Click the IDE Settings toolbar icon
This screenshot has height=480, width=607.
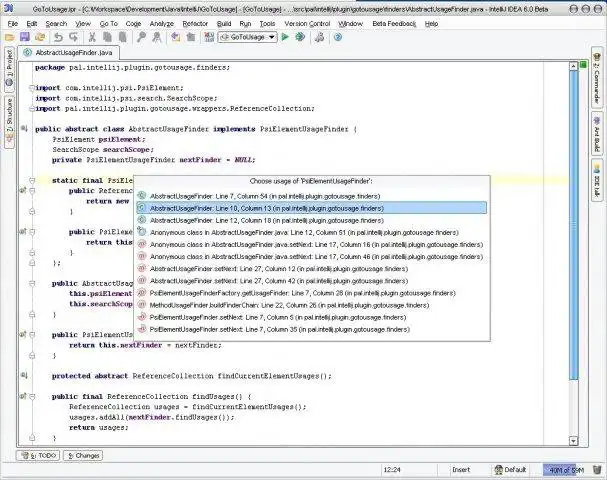tap(319, 37)
